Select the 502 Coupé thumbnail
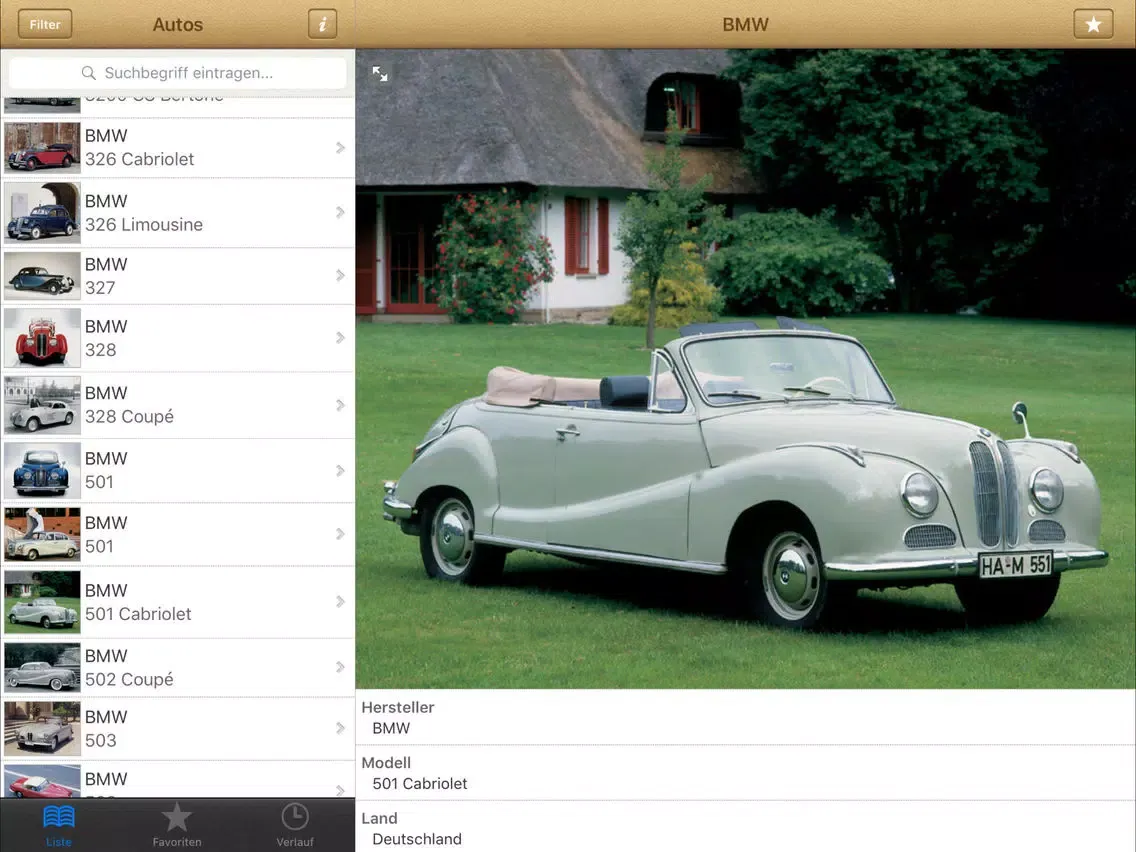Image resolution: width=1136 pixels, height=852 pixels. tap(42, 667)
